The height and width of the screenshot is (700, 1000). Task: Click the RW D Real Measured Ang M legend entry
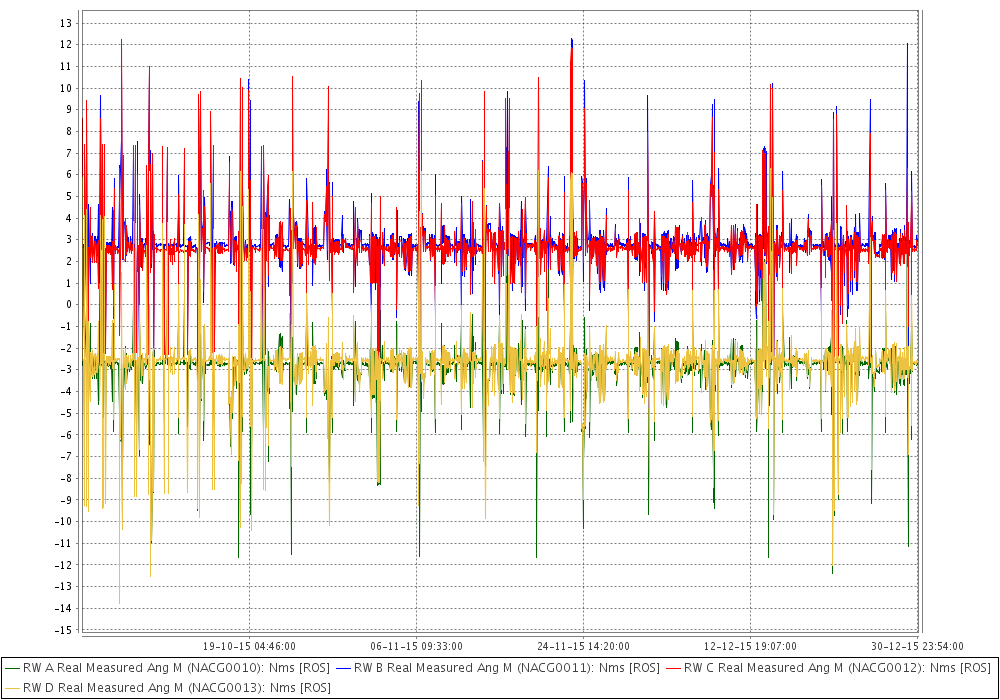tap(167, 688)
